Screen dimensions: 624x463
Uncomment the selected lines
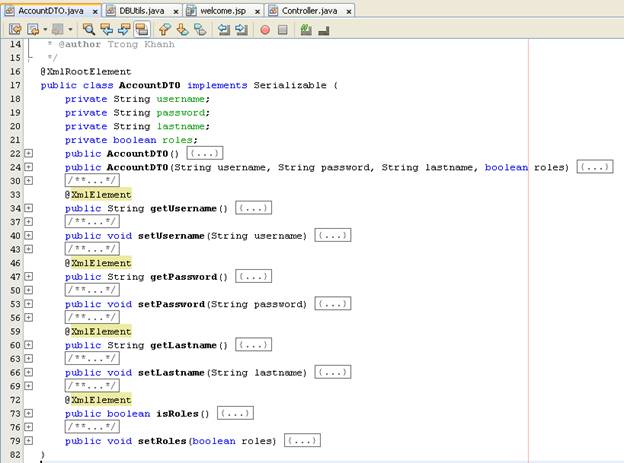[324, 30]
